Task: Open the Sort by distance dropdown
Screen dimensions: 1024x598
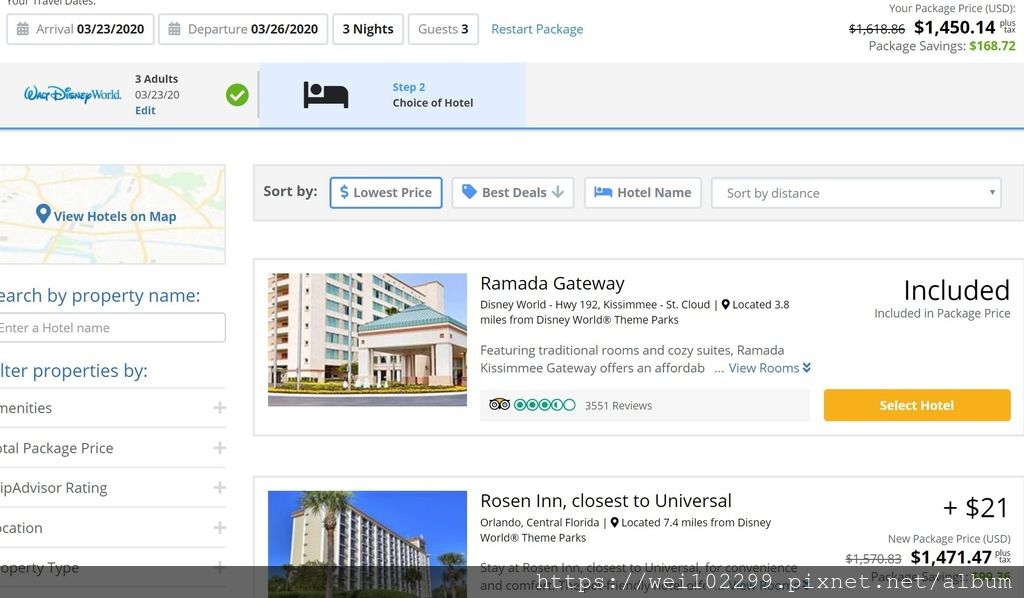Action: coord(856,193)
